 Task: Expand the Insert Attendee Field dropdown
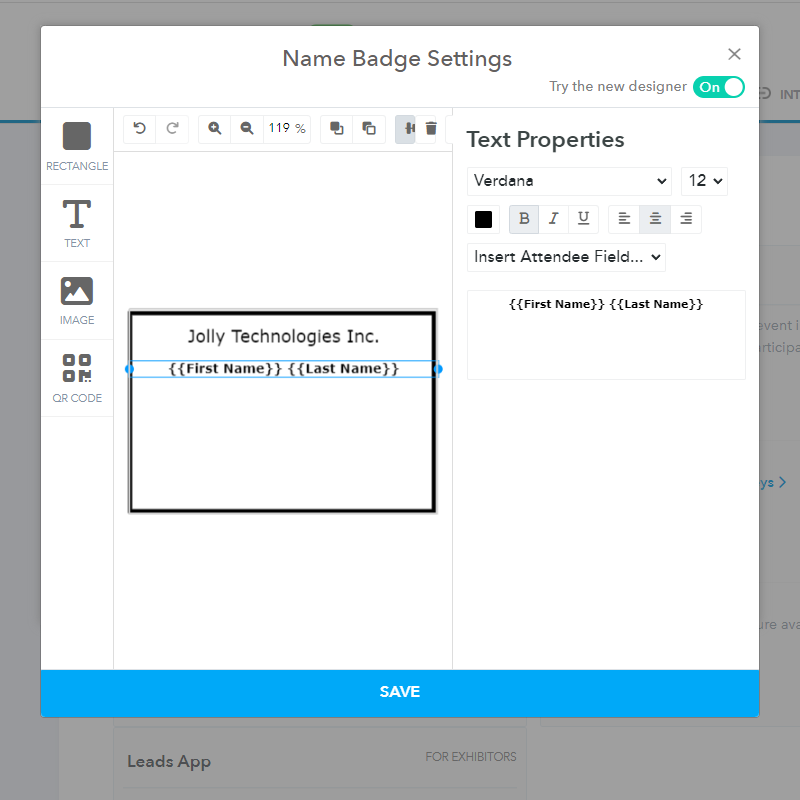click(566, 257)
